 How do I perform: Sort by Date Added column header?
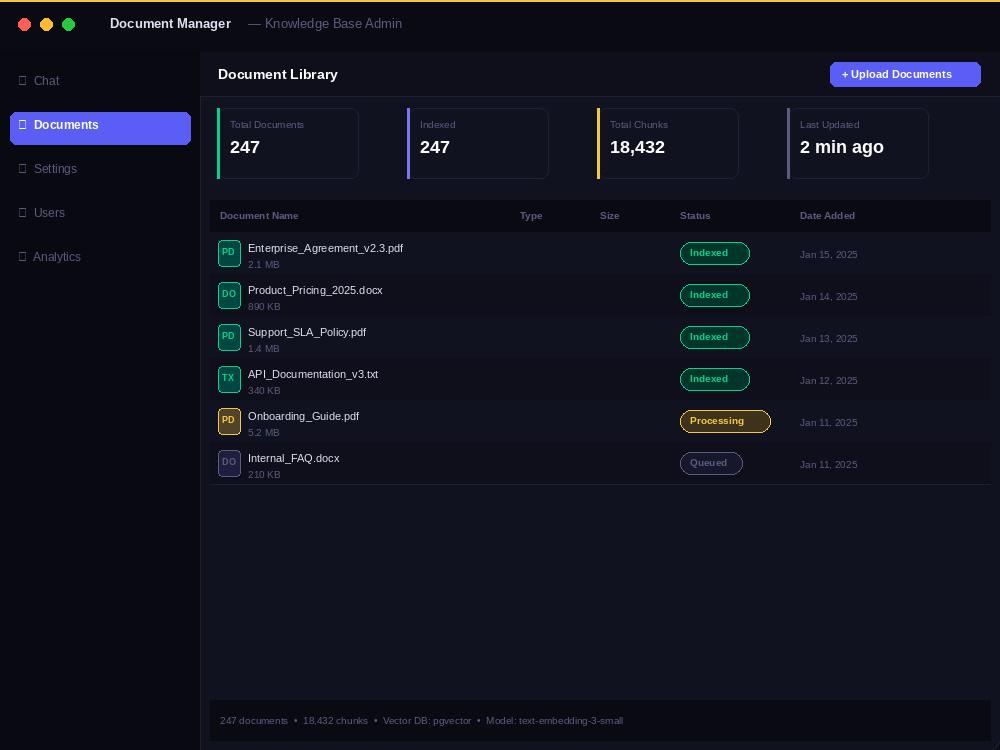point(827,216)
